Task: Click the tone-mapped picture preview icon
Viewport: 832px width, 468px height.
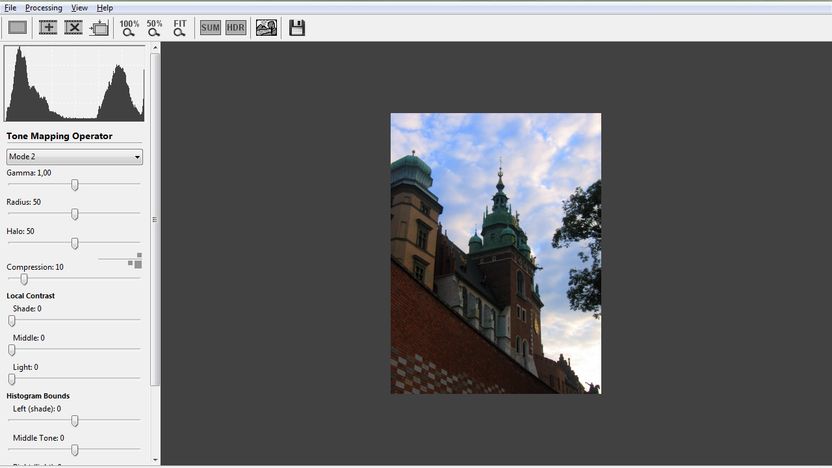Action: click(x=266, y=28)
